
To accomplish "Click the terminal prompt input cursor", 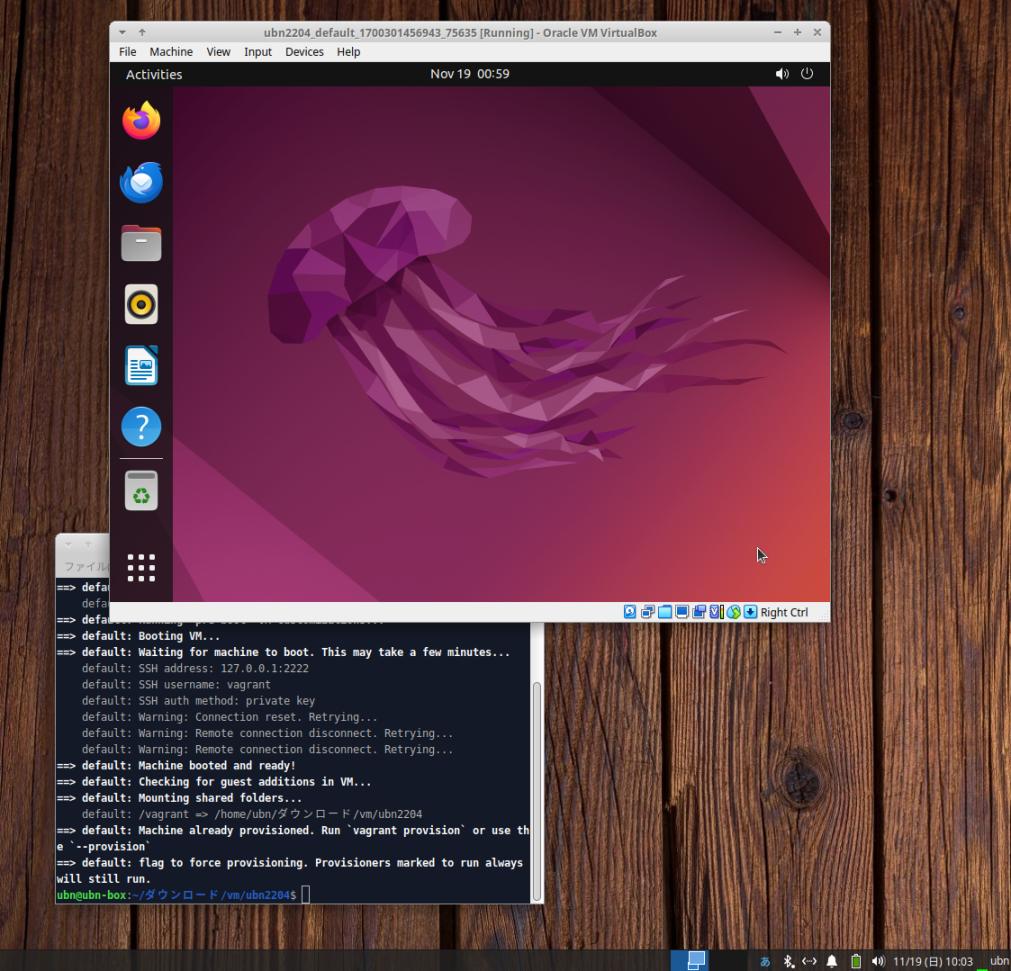I will 306,894.
